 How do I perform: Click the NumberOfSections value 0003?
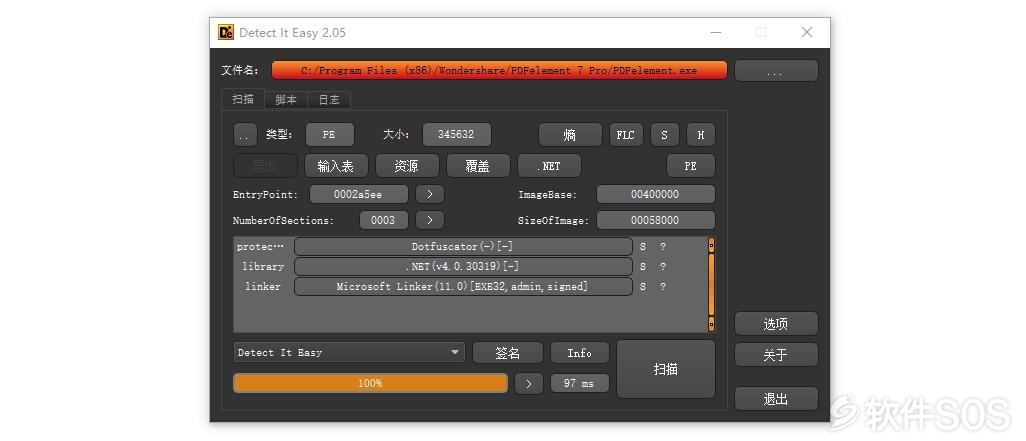[383, 220]
